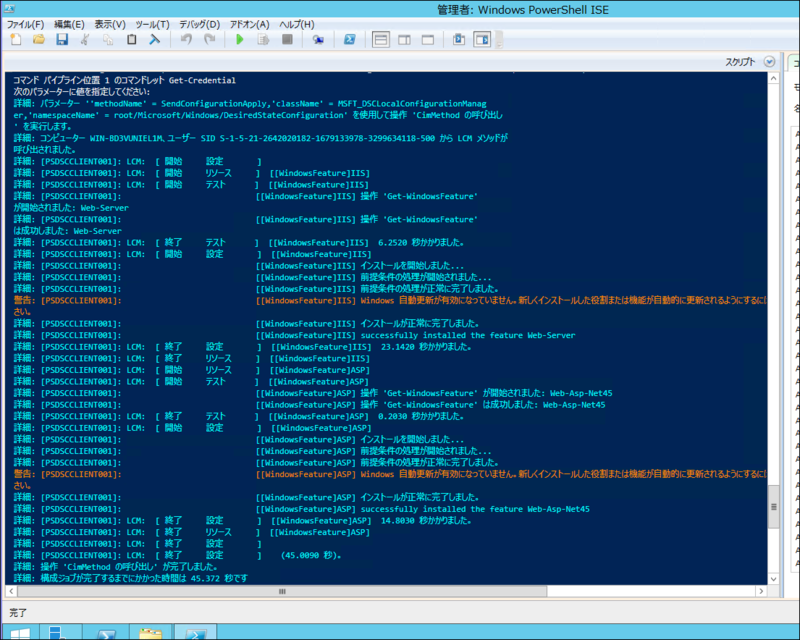Paste from clipboard icon
The width and height of the screenshot is (800, 640).
(x=131, y=40)
